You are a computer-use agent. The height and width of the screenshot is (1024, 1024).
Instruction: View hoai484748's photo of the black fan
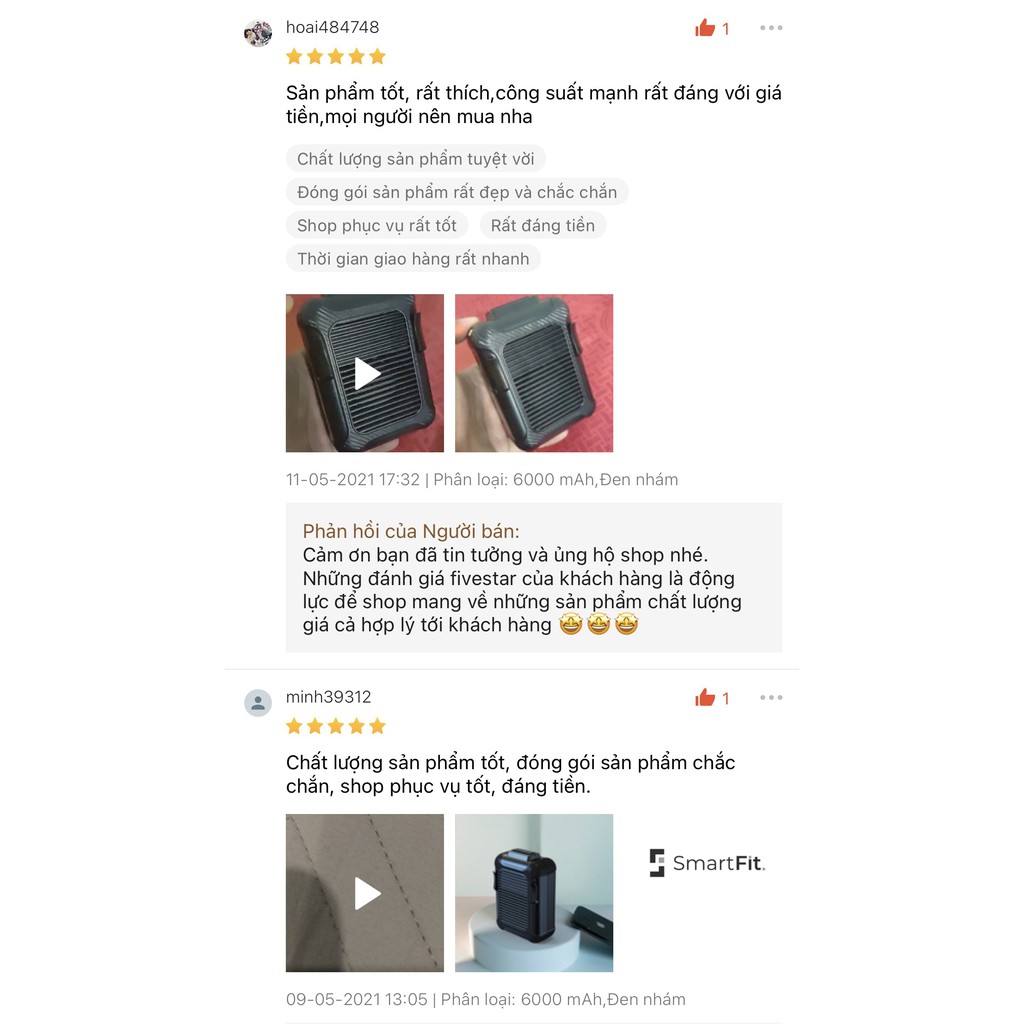534,373
